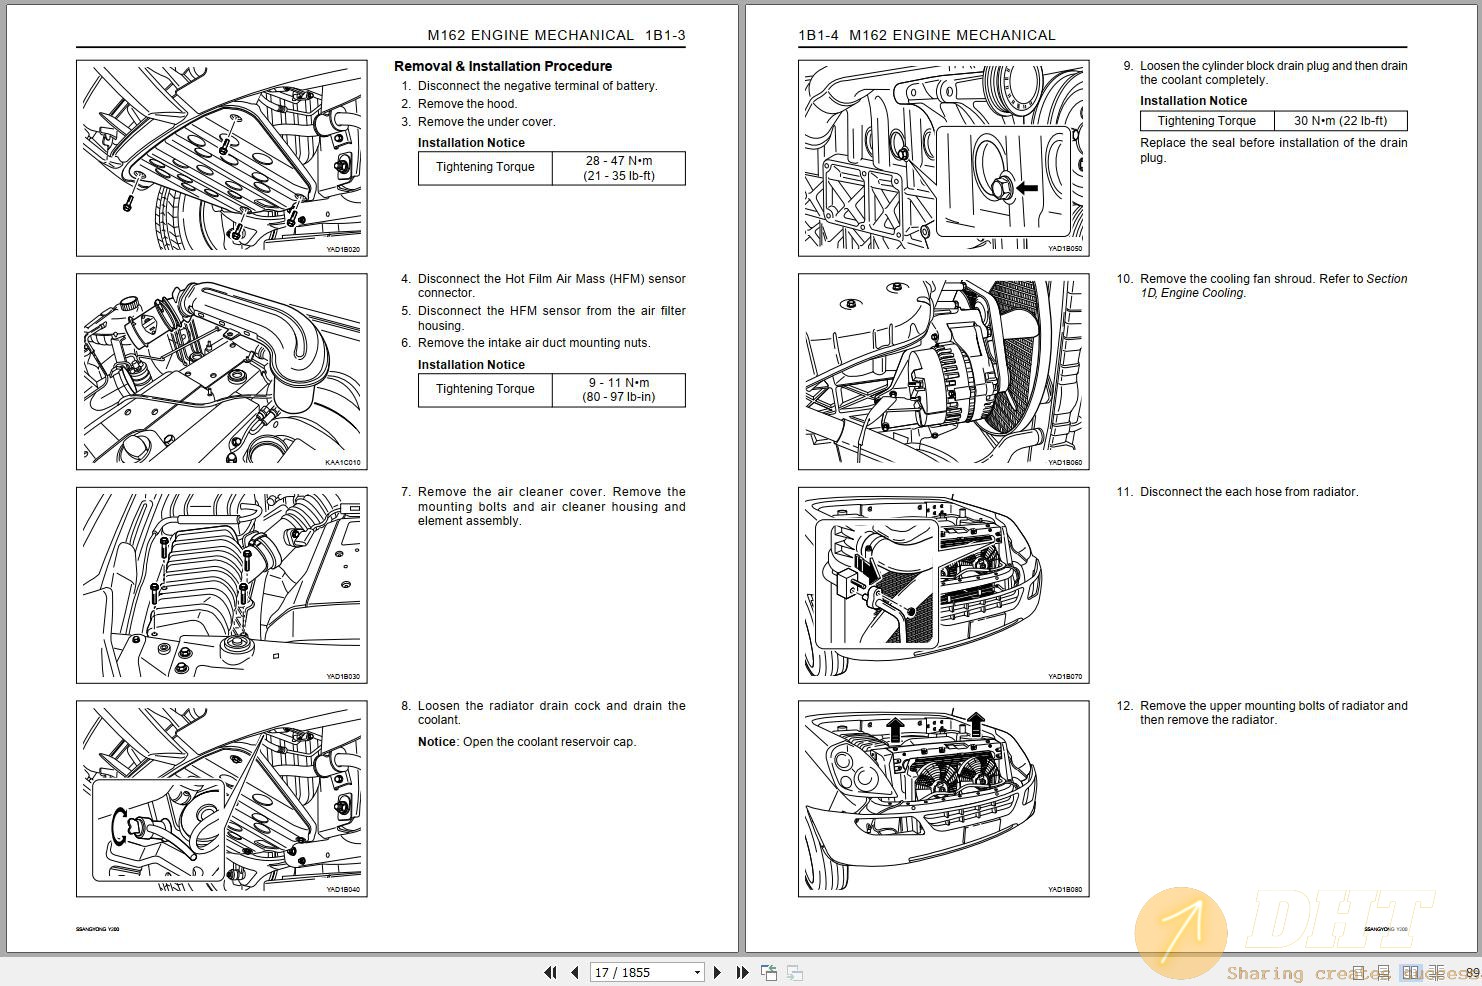The height and width of the screenshot is (986, 1482).
Task: Click the radiator removal figure YAD1B080
Action: 943,798
